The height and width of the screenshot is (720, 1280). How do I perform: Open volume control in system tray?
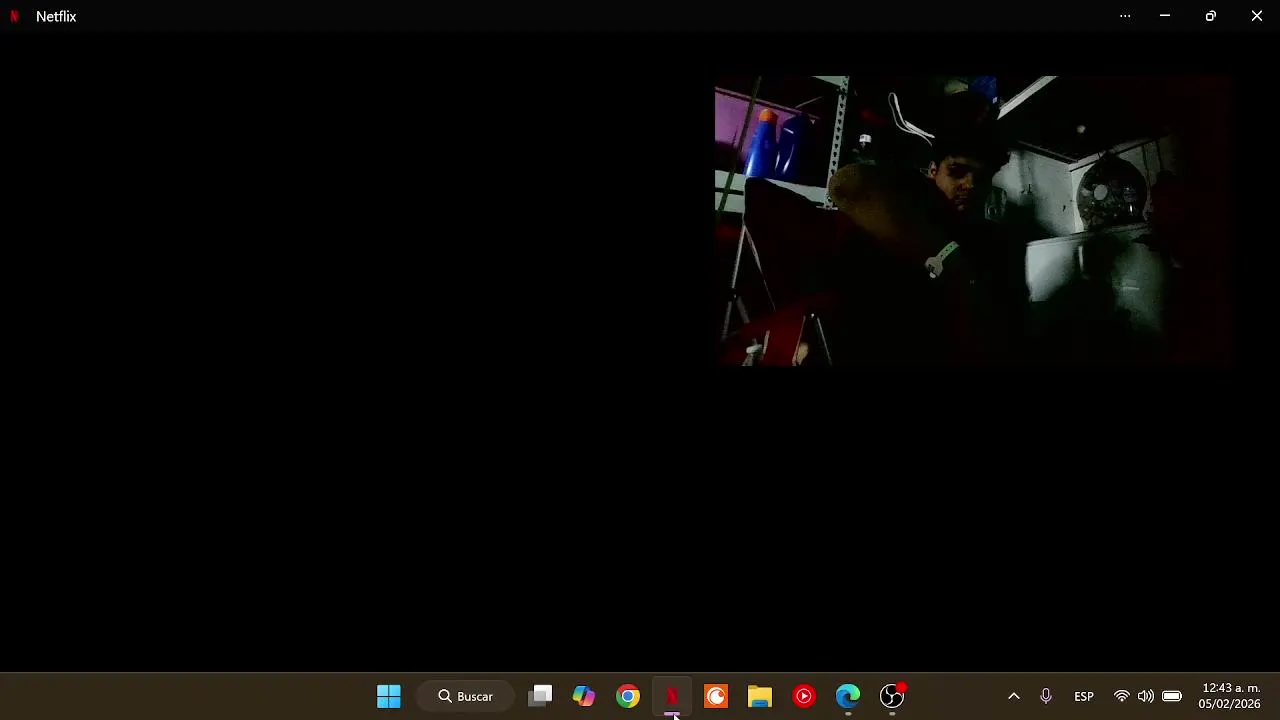(x=1146, y=696)
